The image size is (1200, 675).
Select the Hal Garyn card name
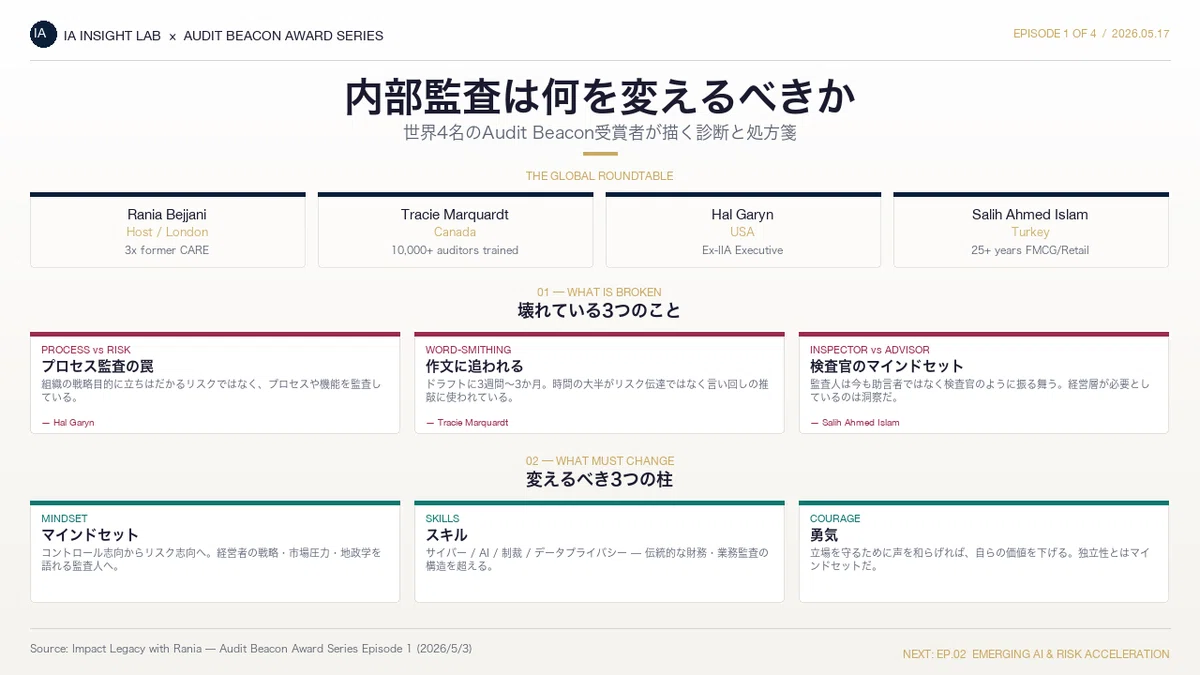[743, 214]
